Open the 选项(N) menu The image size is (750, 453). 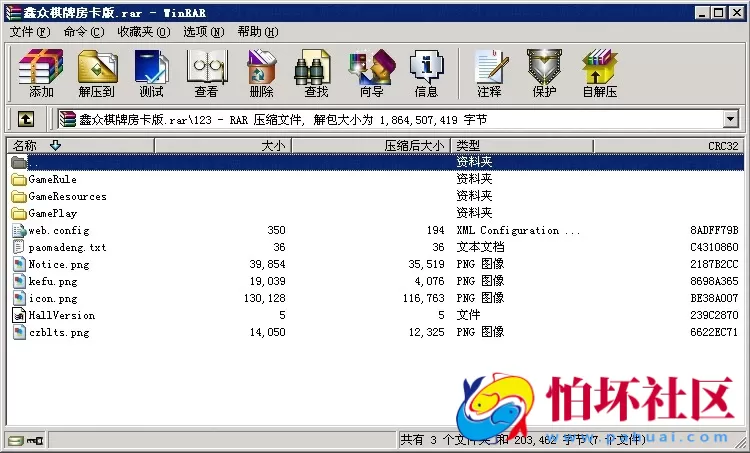coord(204,32)
